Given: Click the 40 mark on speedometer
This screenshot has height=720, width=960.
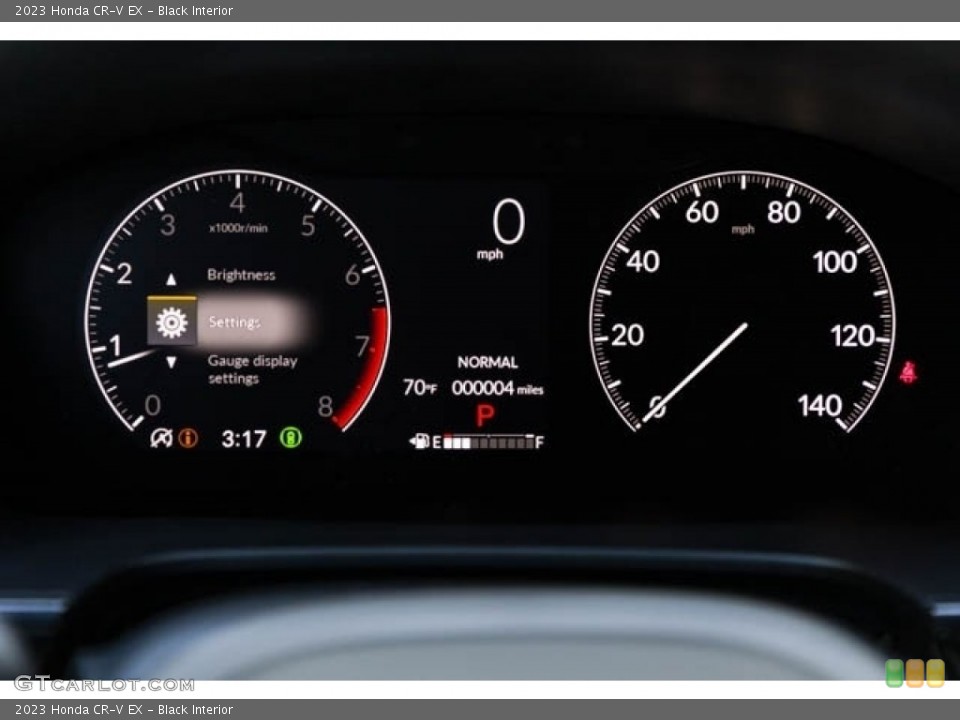Looking at the screenshot, I should click(x=643, y=262).
